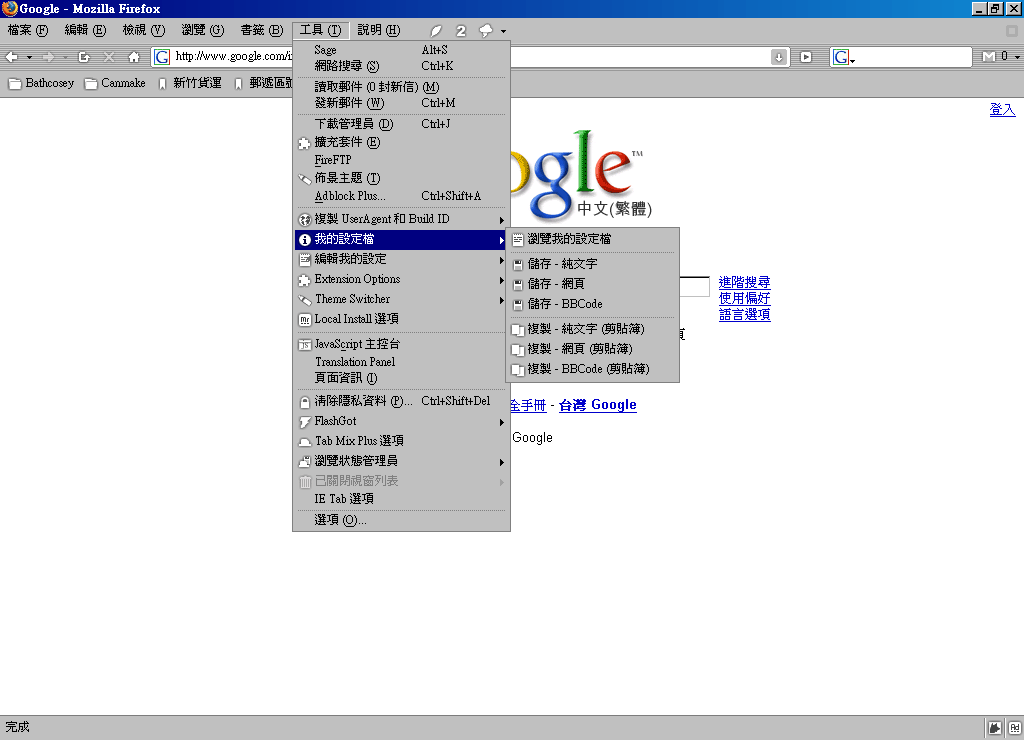The height and width of the screenshot is (740, 1024).
Task: Open the Google search engine dropdown
Action: [x=844, y=58]
